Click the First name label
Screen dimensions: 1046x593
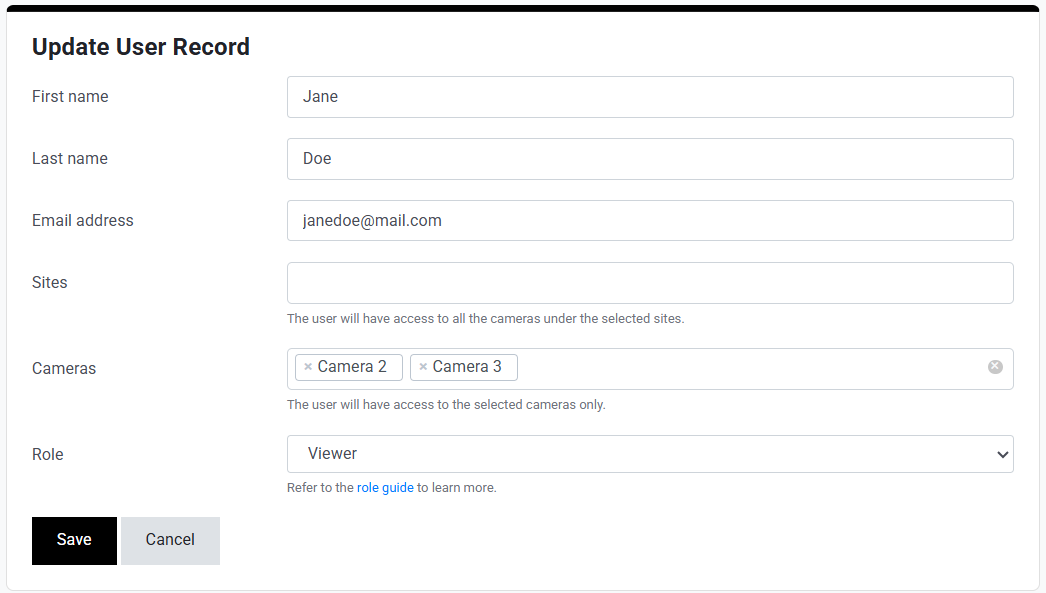70,97
